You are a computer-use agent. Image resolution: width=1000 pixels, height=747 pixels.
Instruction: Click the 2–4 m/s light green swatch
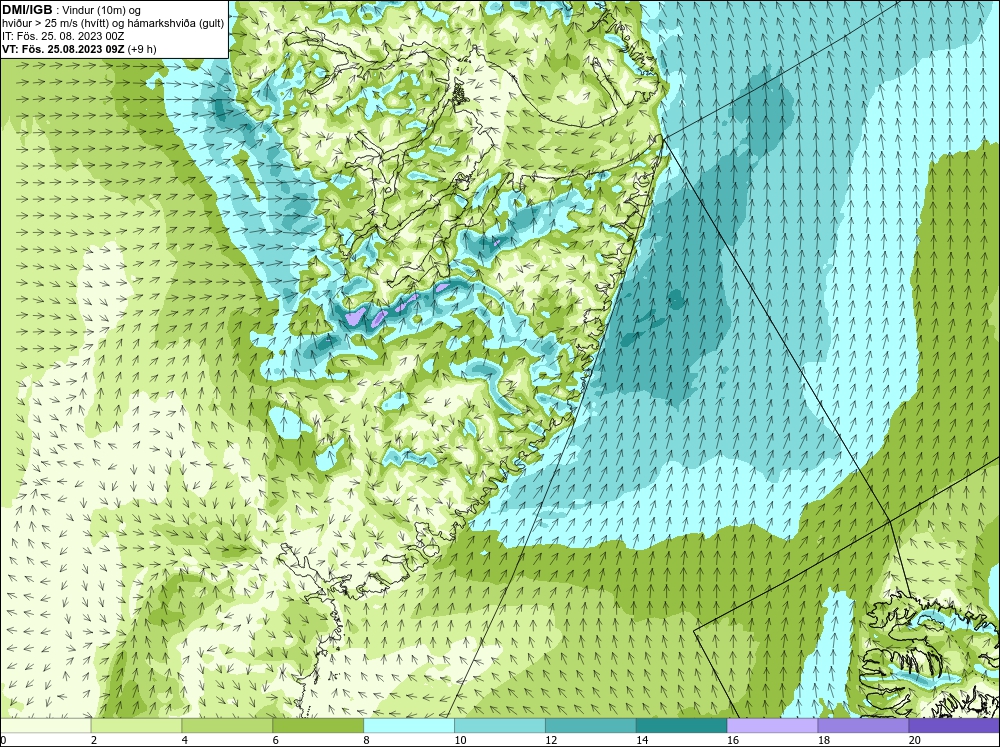(x=136, y=726)
